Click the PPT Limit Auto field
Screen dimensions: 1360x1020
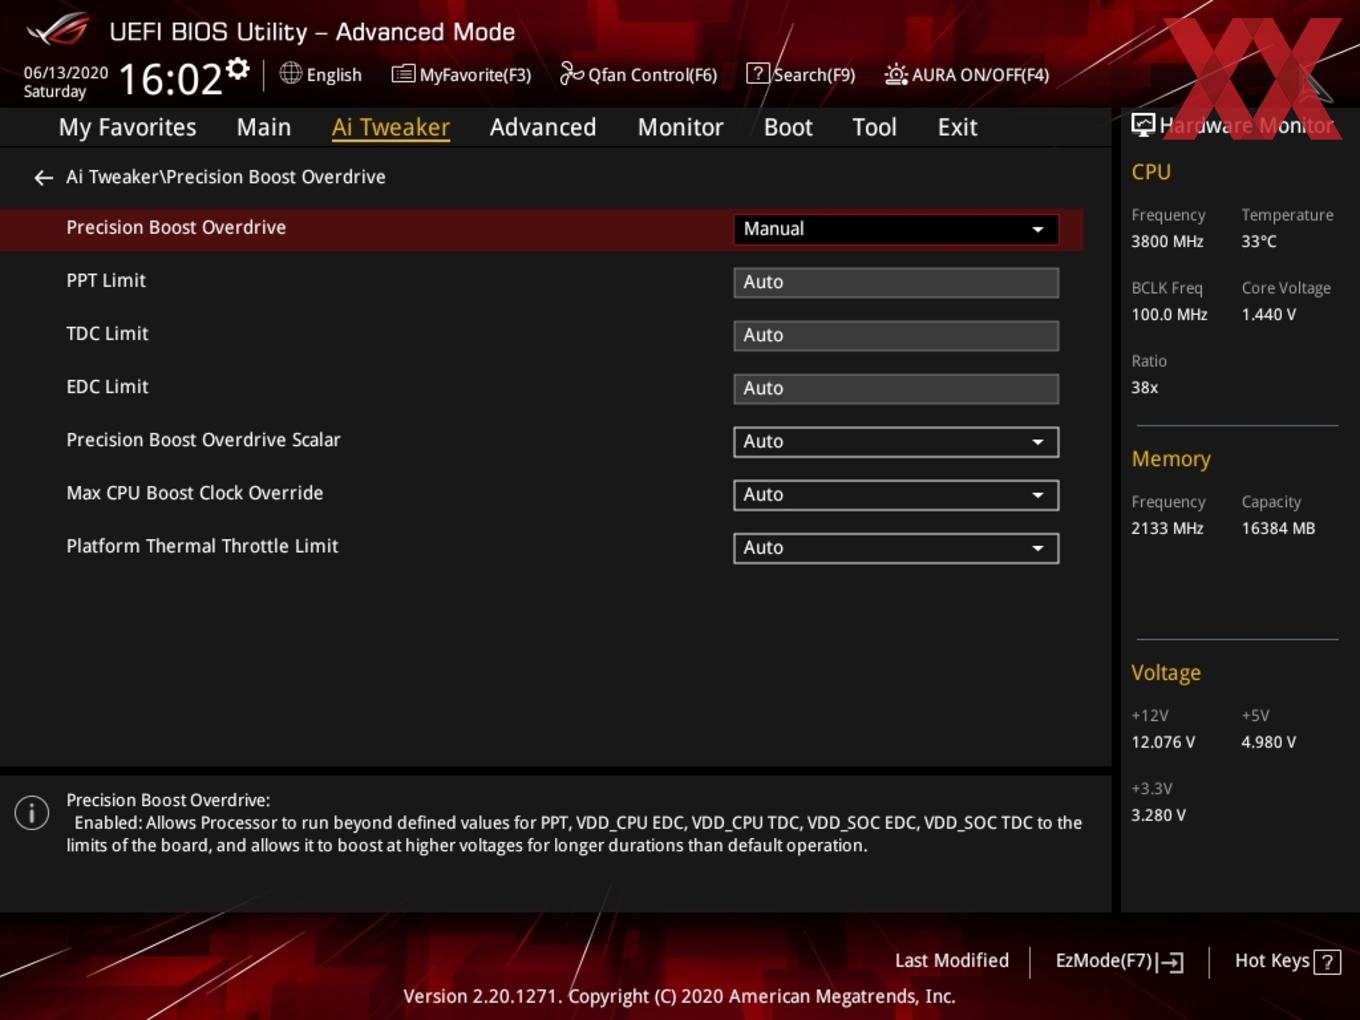tap(896, 283)
